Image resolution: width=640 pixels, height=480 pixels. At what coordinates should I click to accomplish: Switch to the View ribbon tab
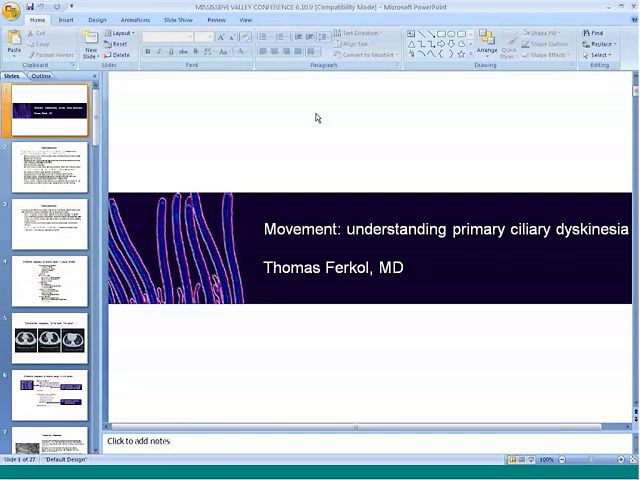[x=245, y=20]
